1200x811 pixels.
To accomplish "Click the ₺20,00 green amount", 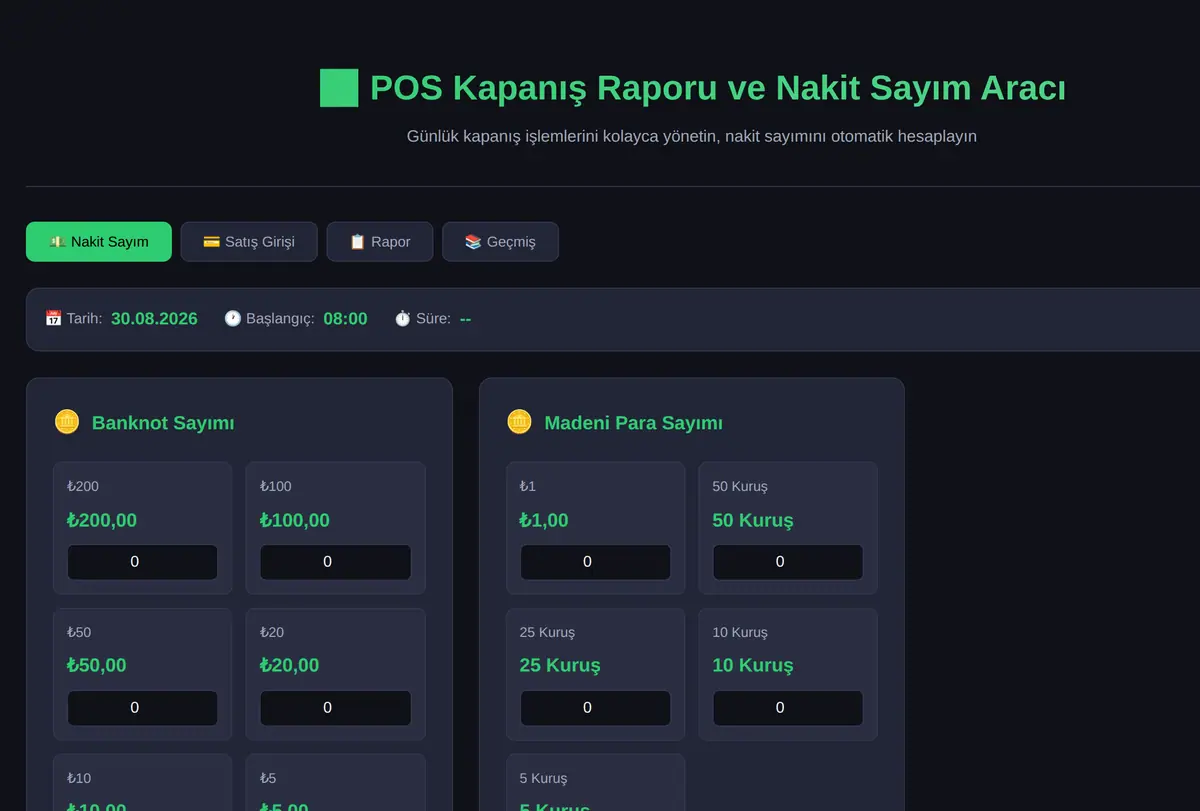I will [290, 665].
